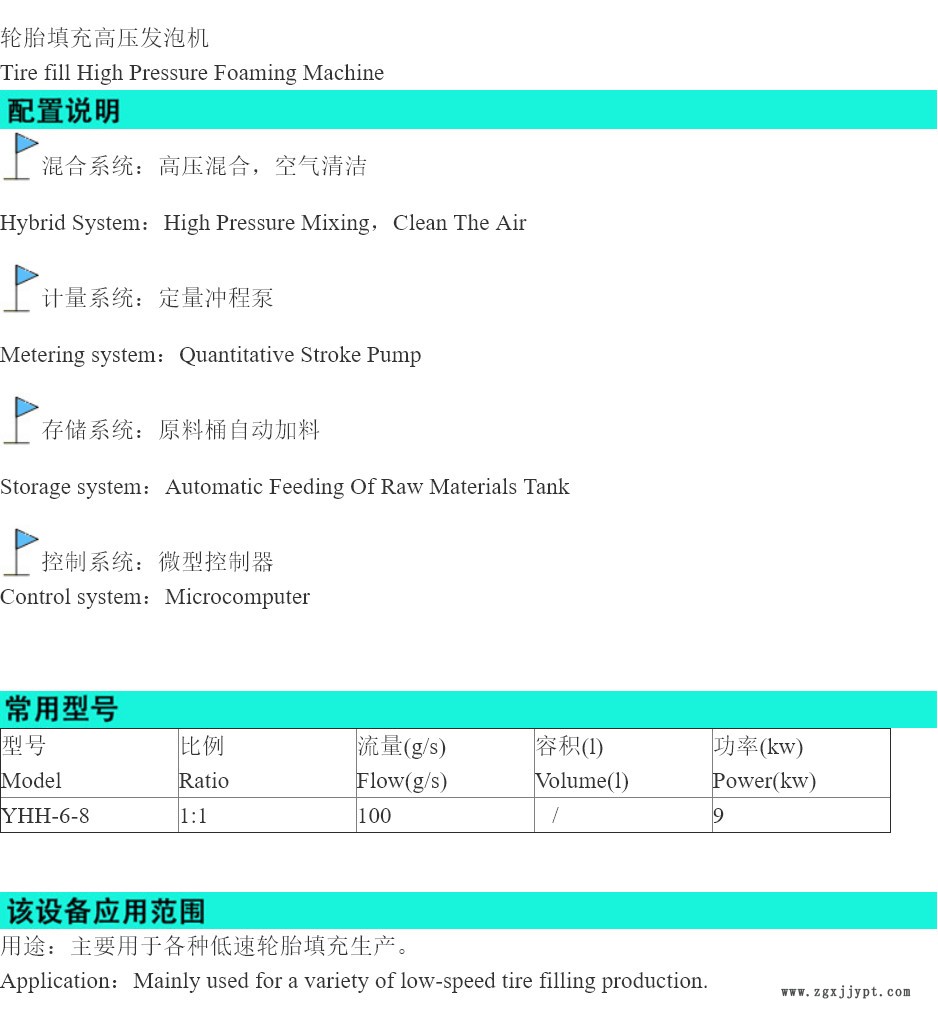This screenshot has height=1014, width=938.
Task: Click the flow value 100 cell
Action: 375,816
